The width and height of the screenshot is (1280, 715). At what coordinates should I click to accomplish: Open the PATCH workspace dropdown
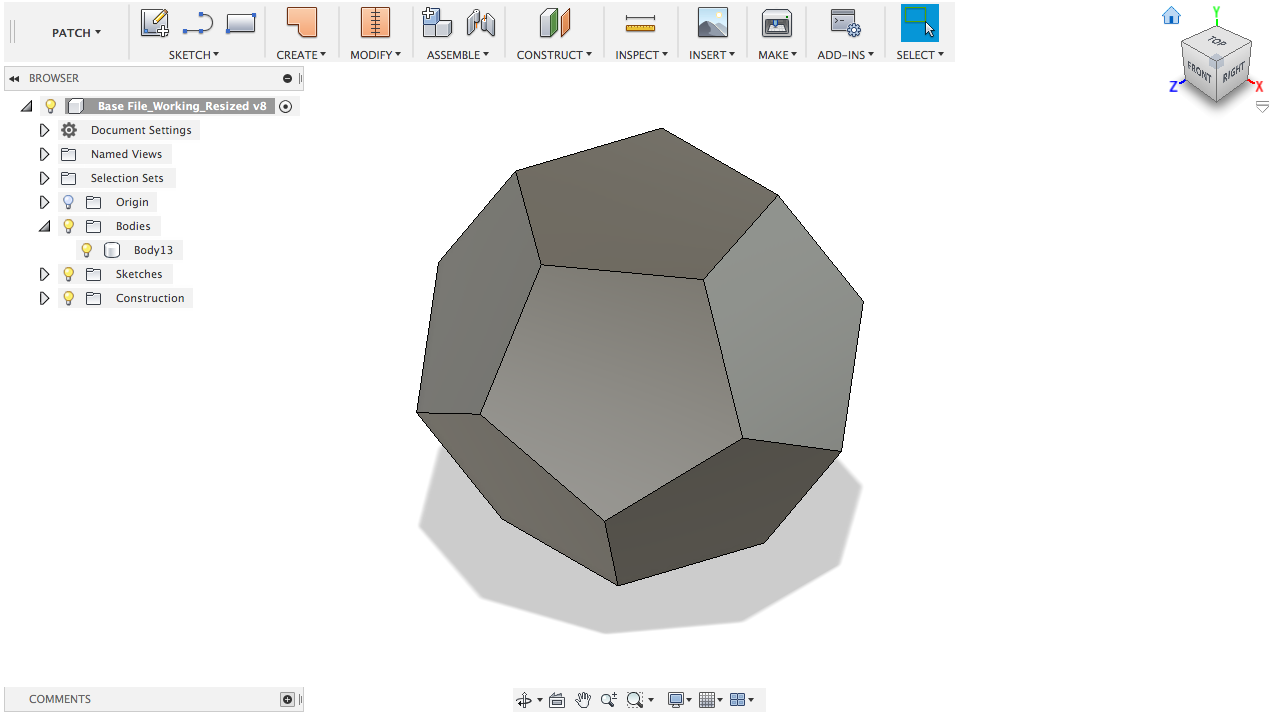click(77, 33)
